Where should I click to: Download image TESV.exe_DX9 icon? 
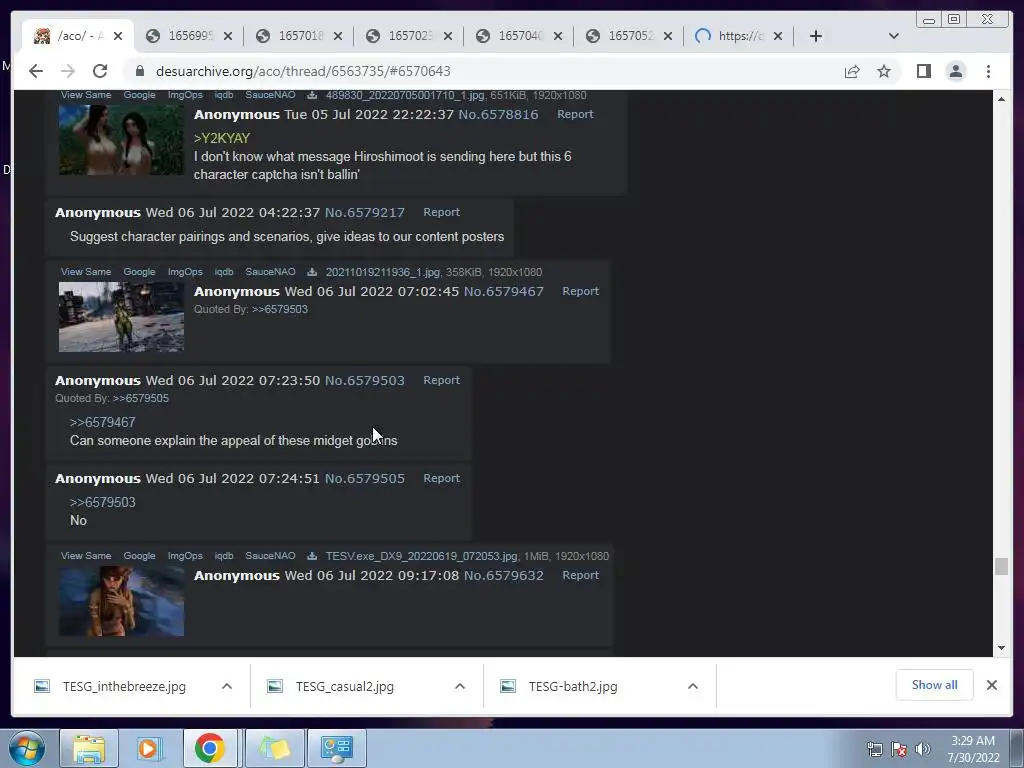click(312, 556)
